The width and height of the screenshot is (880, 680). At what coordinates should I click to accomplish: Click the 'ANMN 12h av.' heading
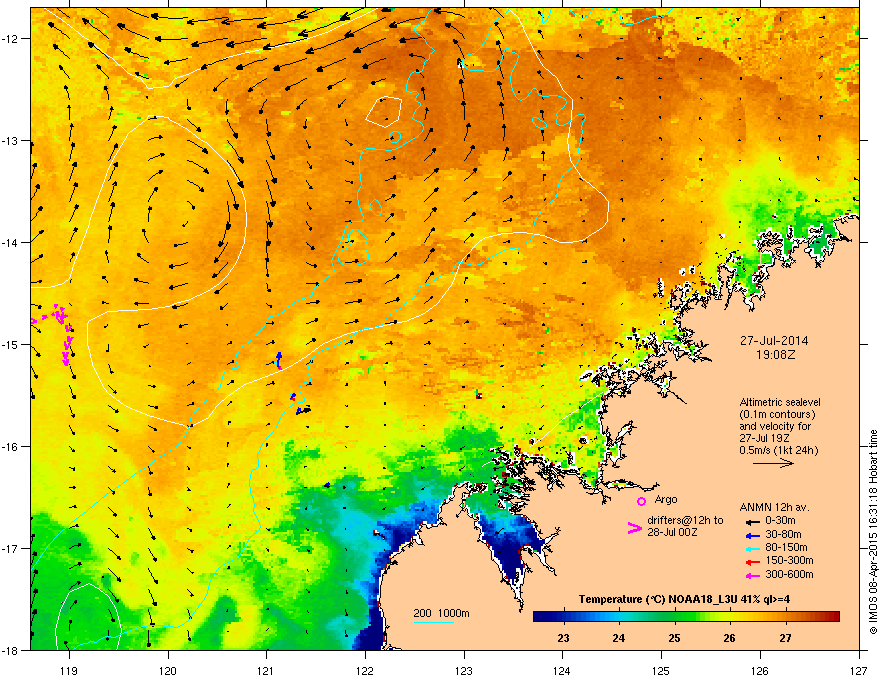(774, 508)
